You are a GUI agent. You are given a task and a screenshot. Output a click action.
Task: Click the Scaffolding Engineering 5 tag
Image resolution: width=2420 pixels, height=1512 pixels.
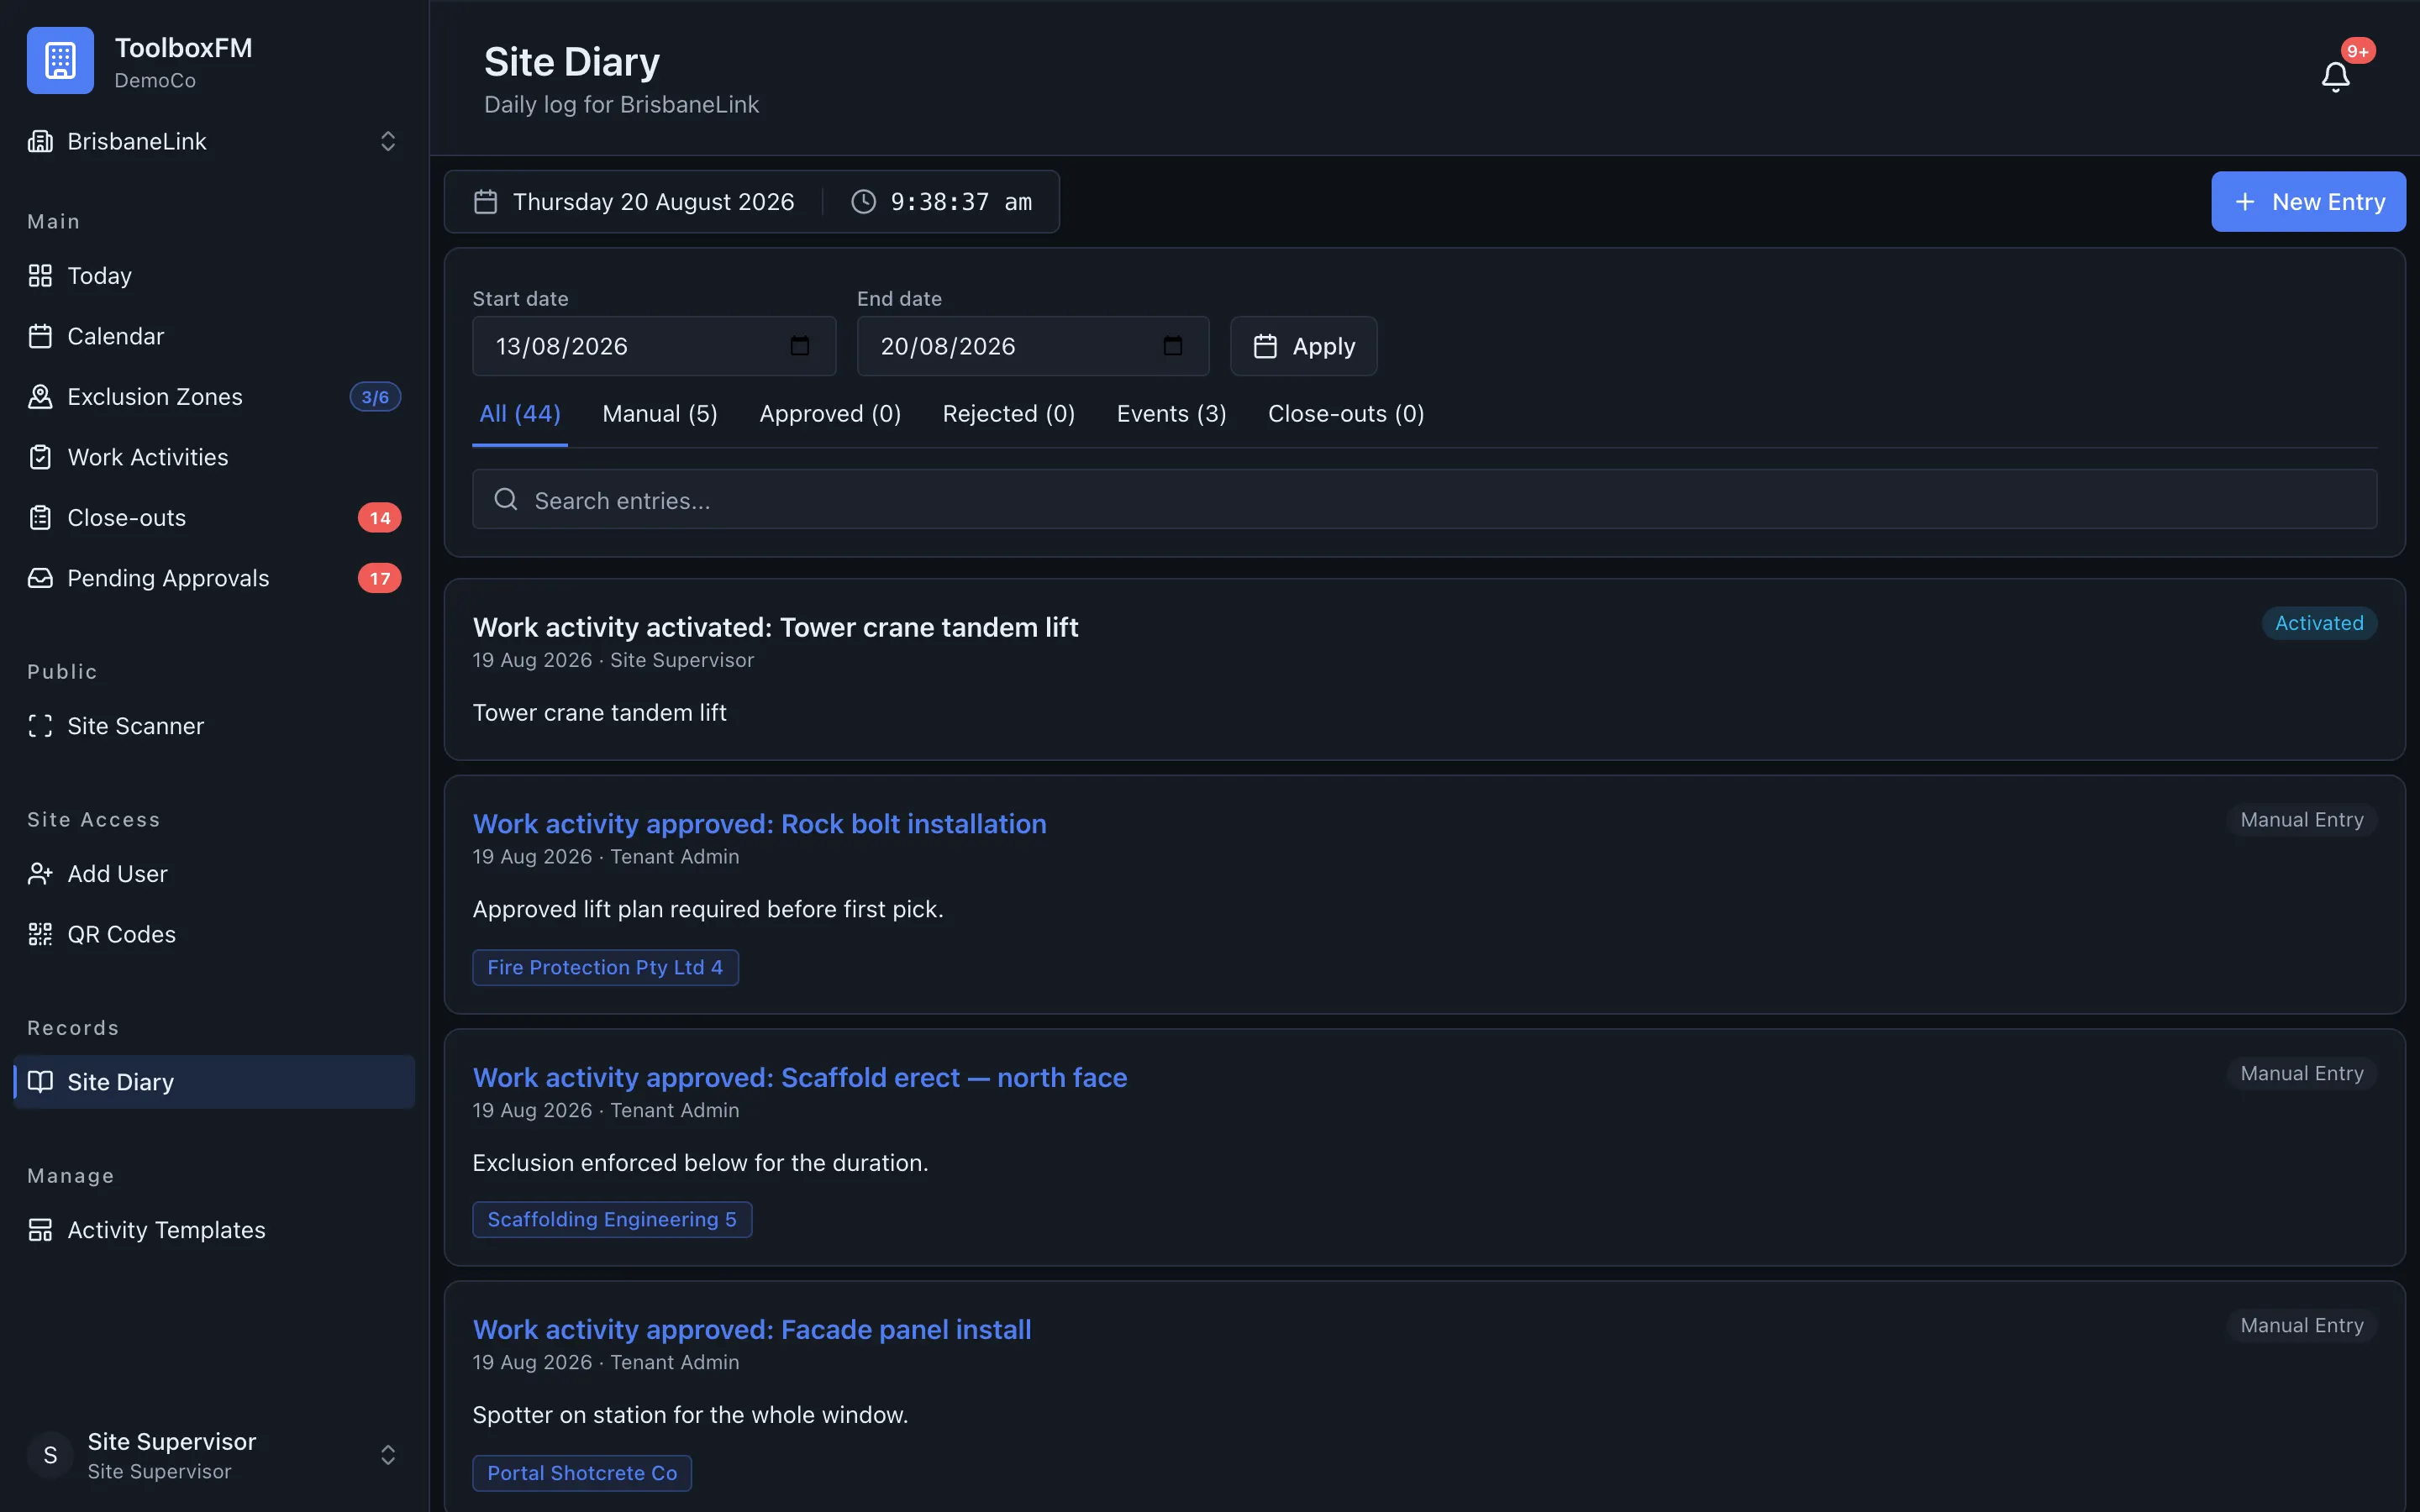[612, 1219]
